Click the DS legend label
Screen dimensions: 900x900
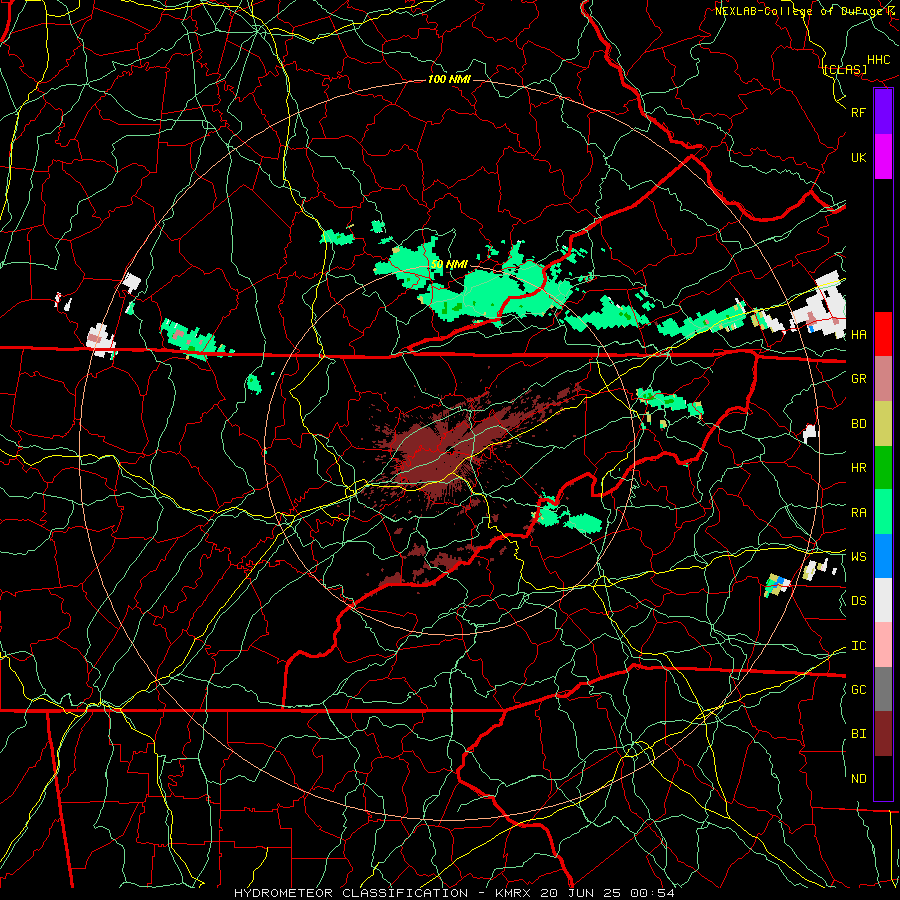pos(859,600)
